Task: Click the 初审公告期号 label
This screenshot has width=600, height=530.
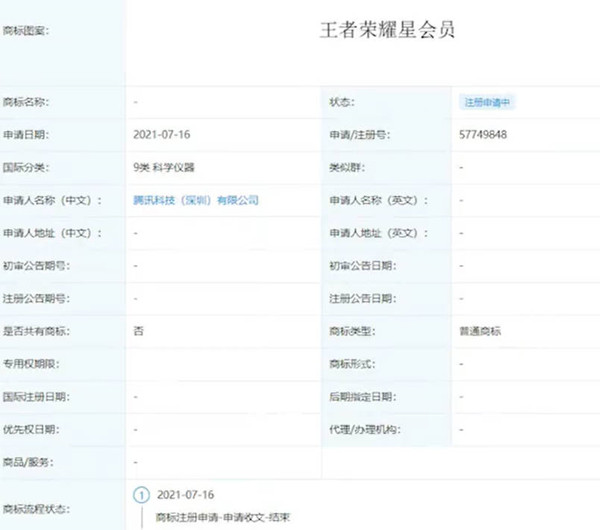Action: [36, 266]
